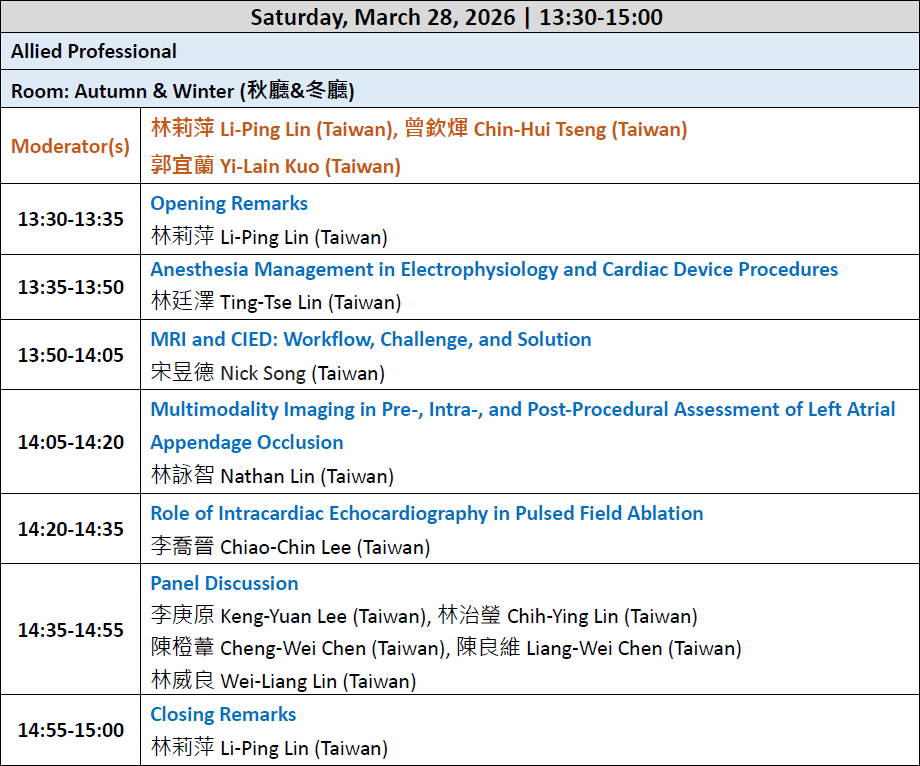Click the 14:35-14:55 time slot cell

click(70, 630)
